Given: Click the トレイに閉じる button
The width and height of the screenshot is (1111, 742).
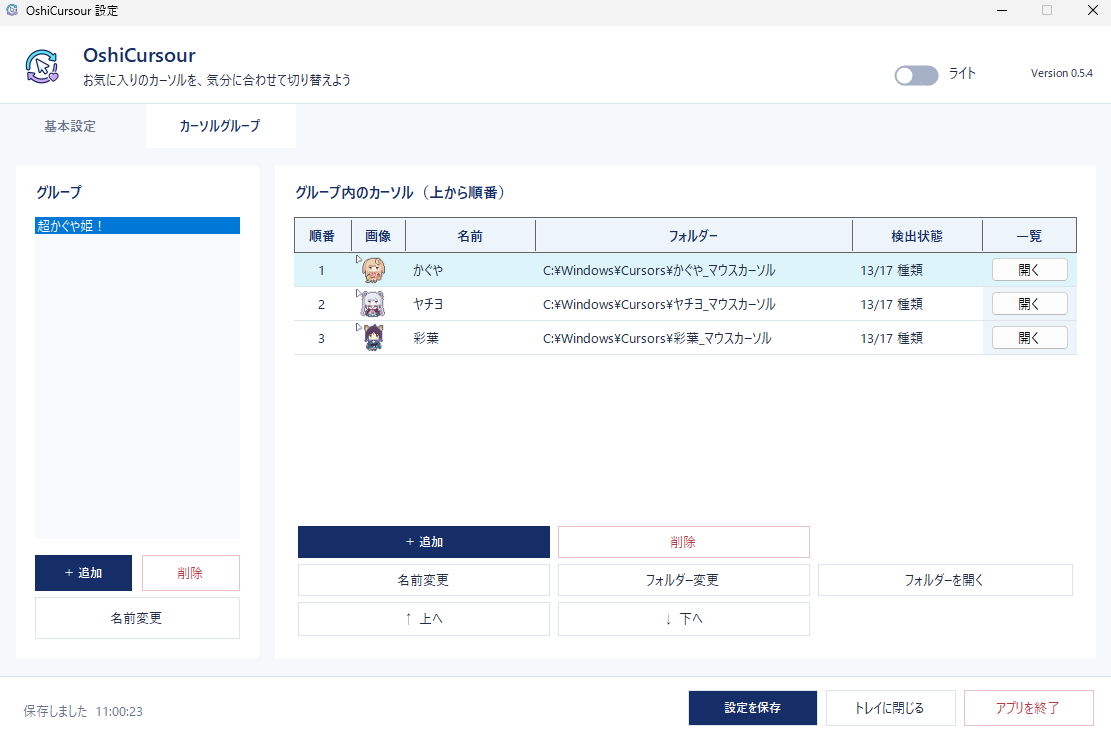Looking at the screenshot, I should [x=891, y=708].
